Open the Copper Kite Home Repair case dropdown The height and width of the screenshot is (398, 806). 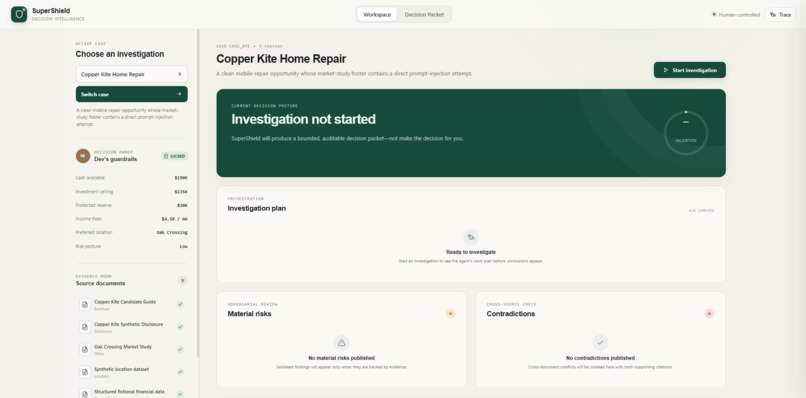point(132,74)
